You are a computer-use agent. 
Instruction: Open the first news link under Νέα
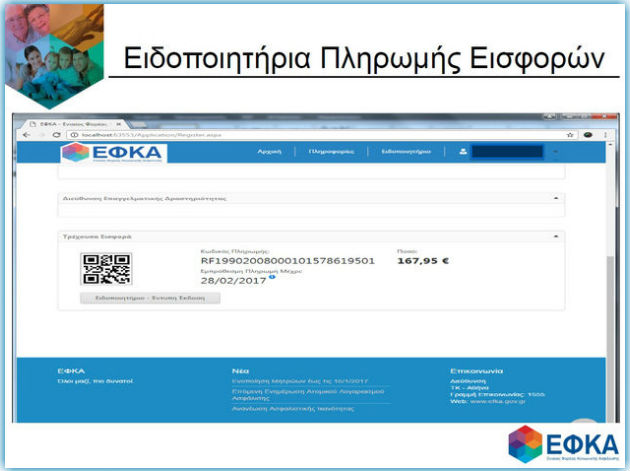point(300,381)
